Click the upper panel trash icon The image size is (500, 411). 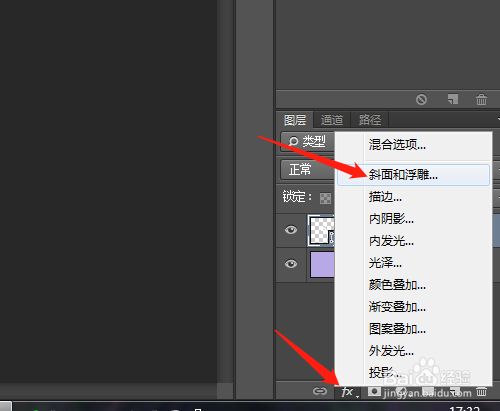[x=481, y=99]
